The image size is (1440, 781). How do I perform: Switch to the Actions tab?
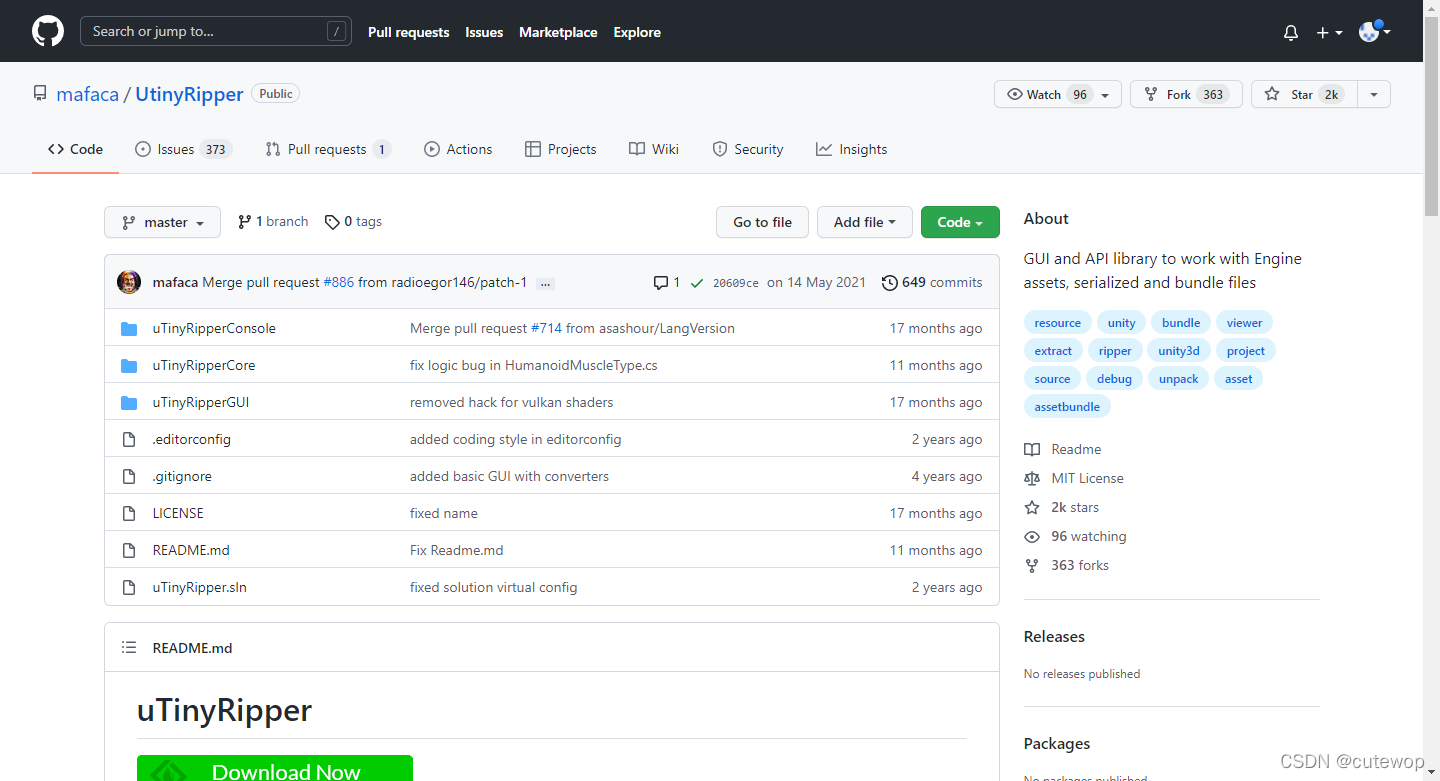point(458,149)
